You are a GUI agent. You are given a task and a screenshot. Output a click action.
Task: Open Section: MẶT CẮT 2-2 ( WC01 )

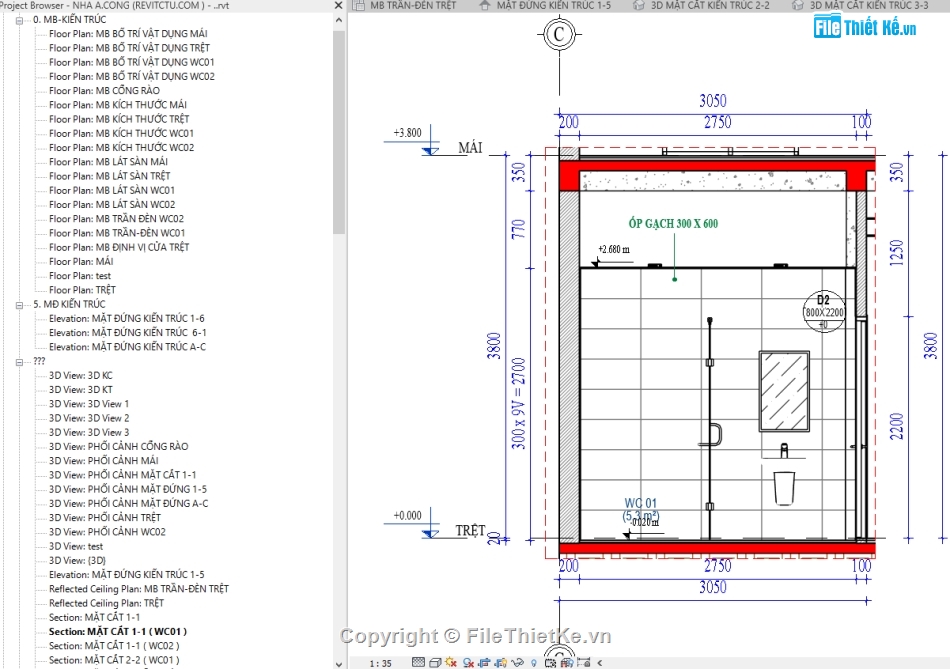point(114,661)
